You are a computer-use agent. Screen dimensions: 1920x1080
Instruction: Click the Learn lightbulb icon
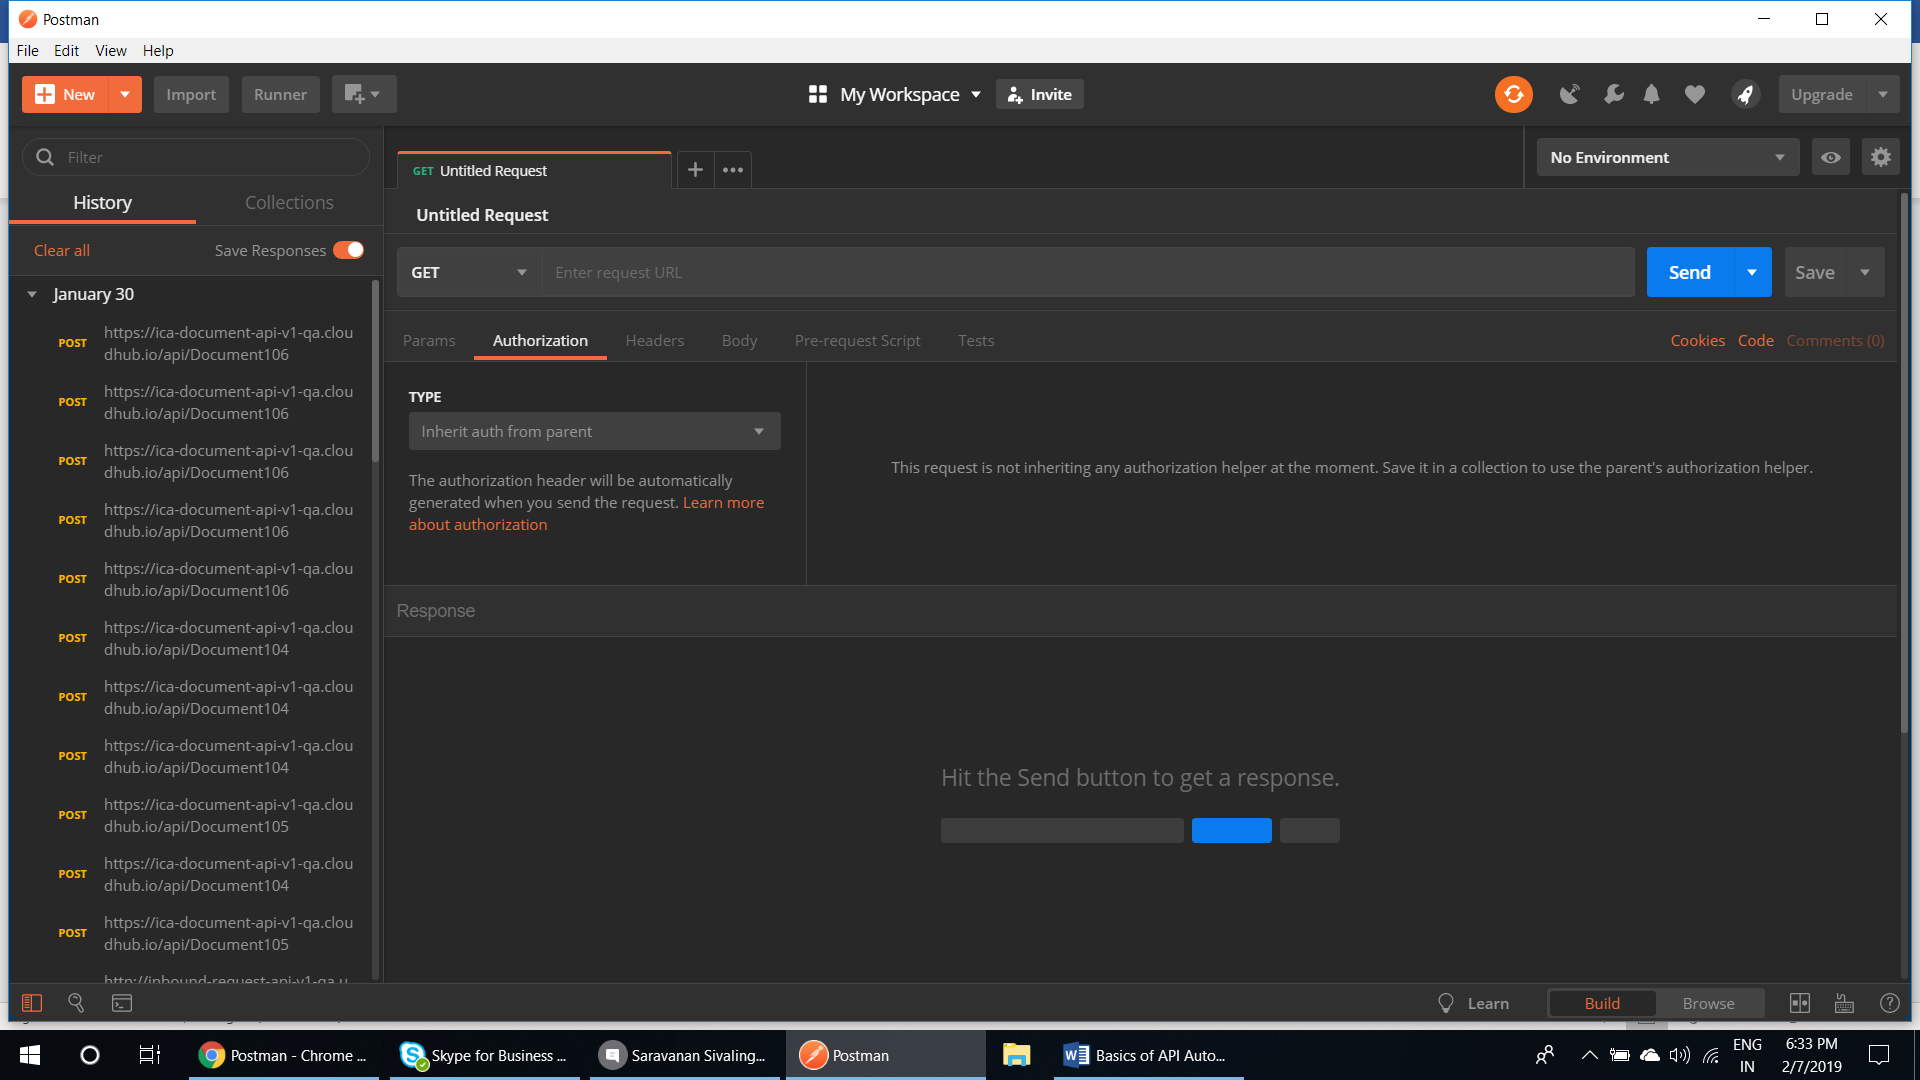tap(1446, 1003)
